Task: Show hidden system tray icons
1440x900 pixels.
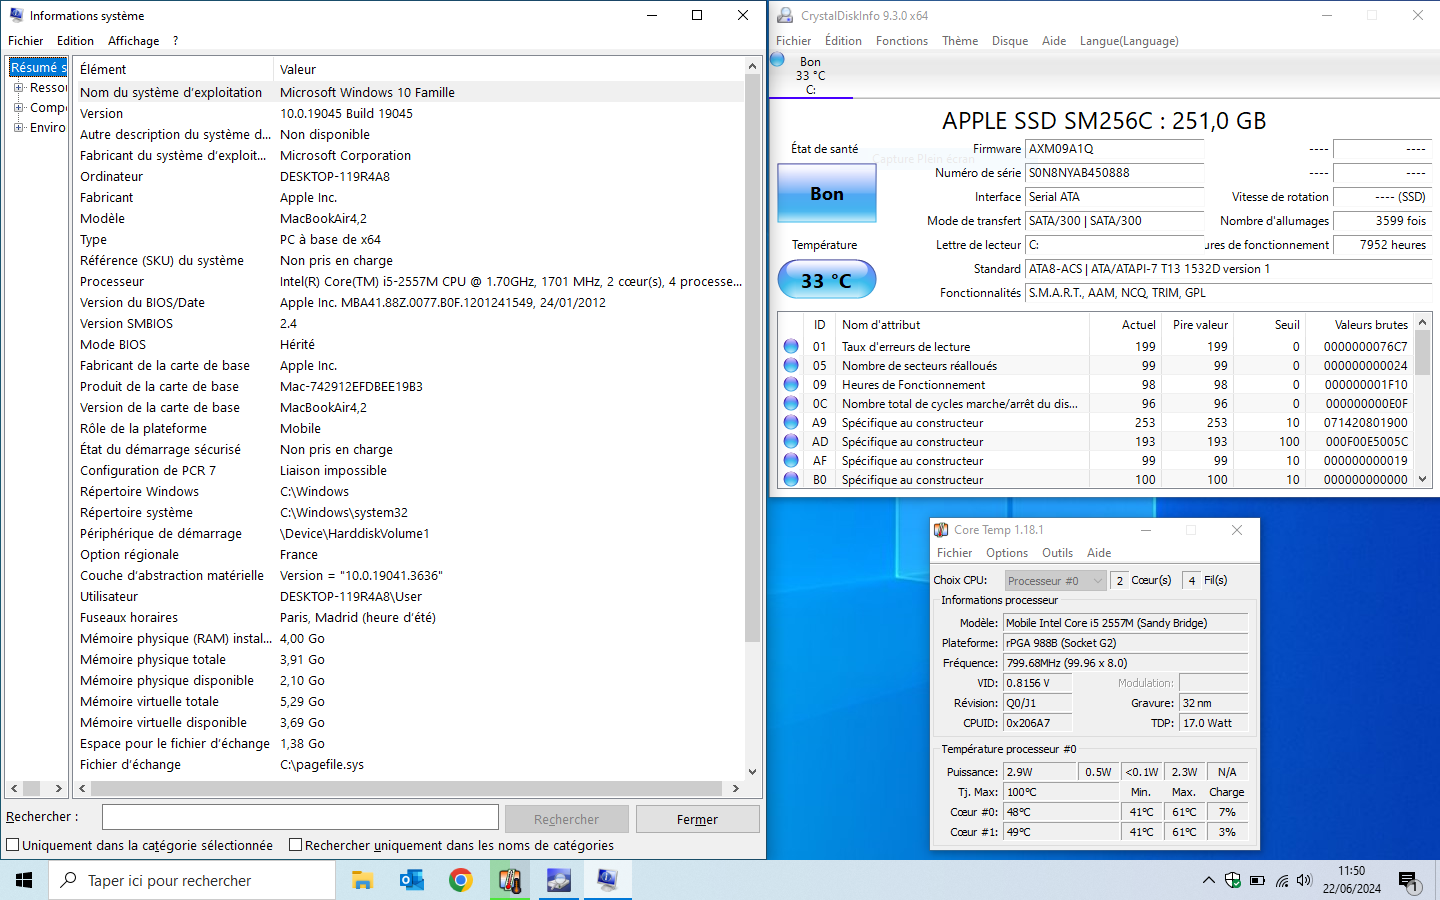Action: (1208, 880)
